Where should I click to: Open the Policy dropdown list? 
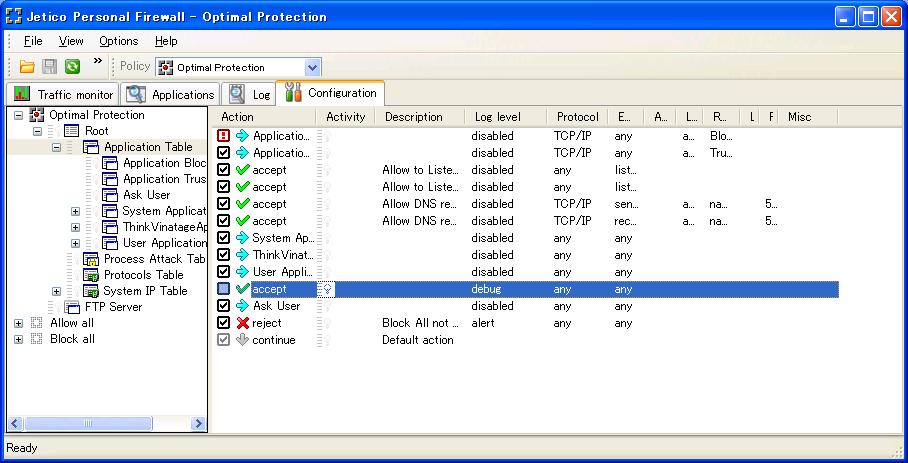(312, 67)
